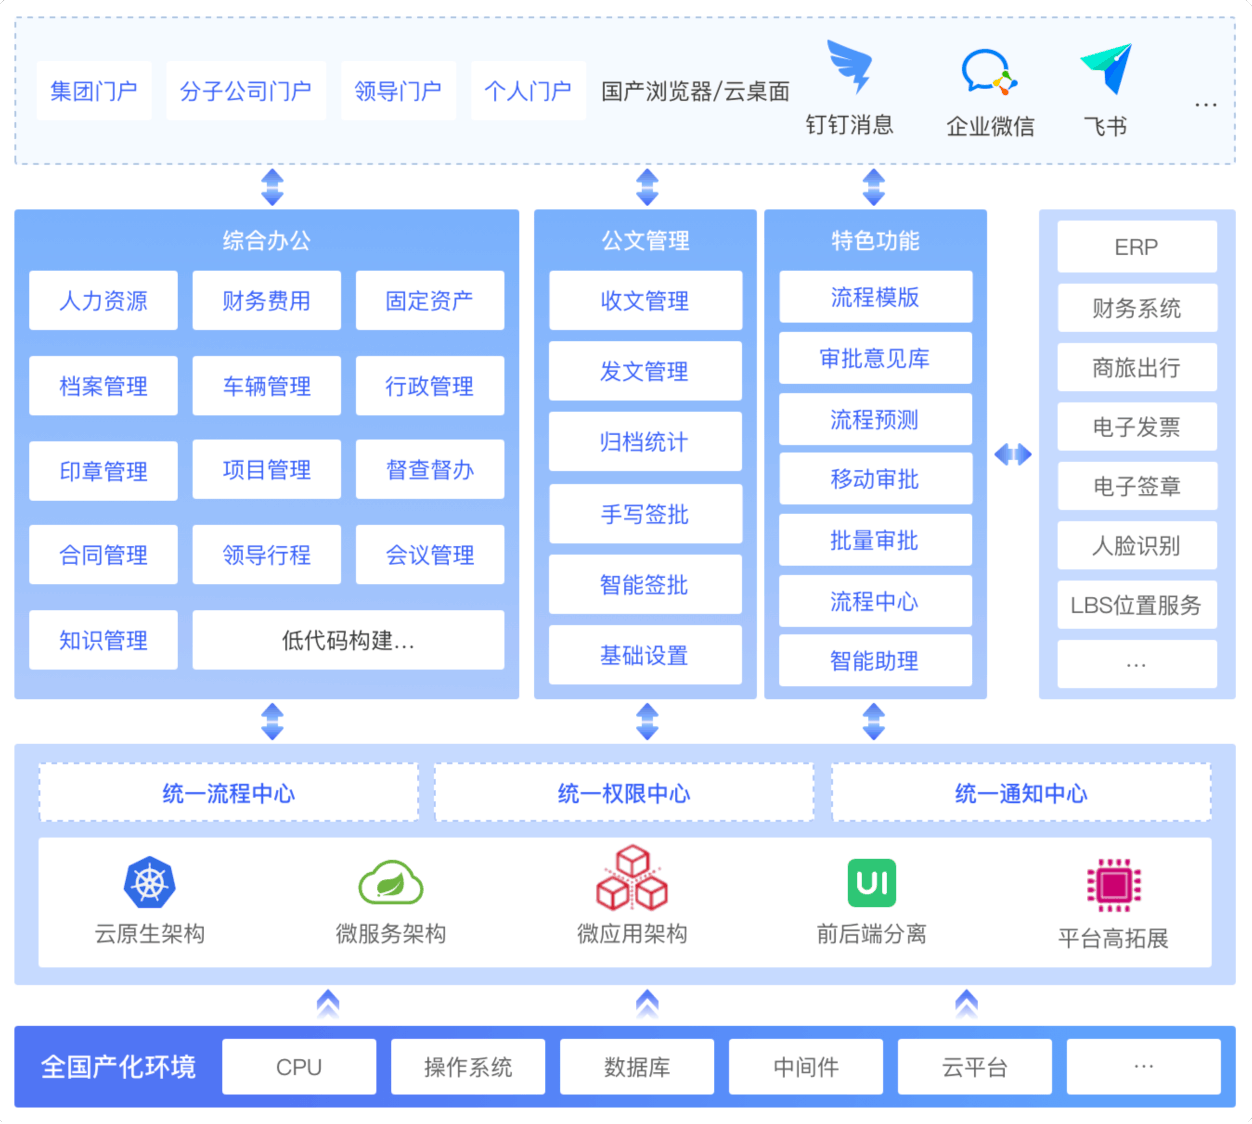Click the 微应用架构 red cubes icon
The height and width of the screenshot is (1124, 1252).
pyautogui.click(x=632, y=878)
